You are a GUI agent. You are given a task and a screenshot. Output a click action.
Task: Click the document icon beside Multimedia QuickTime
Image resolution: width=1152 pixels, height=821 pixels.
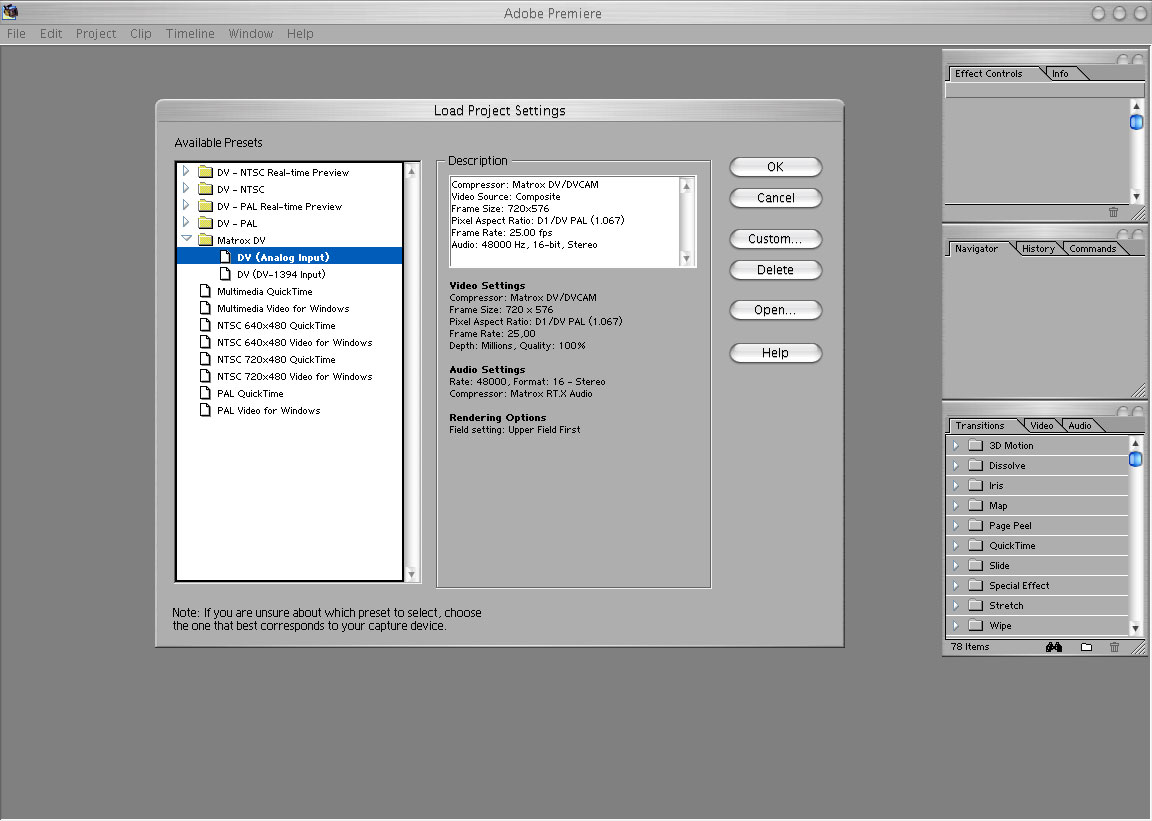point(206,291)
